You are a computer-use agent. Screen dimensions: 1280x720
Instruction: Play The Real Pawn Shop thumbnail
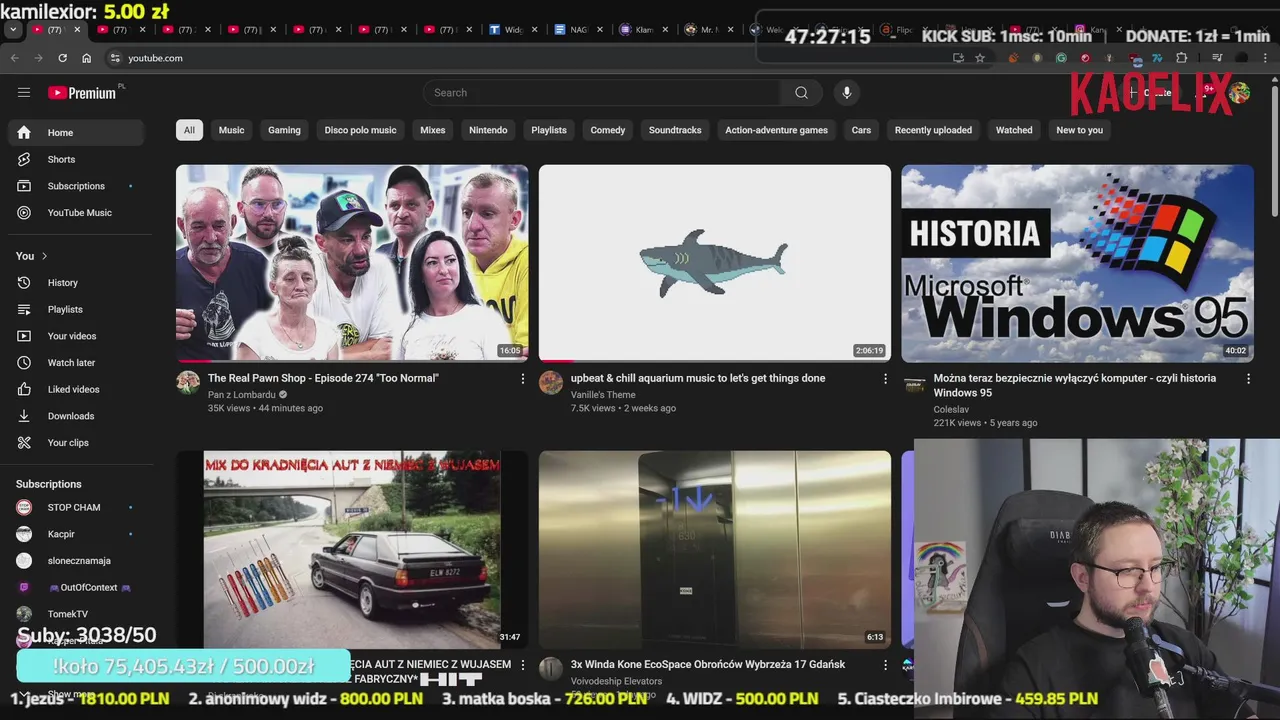[x=352, y=263]
